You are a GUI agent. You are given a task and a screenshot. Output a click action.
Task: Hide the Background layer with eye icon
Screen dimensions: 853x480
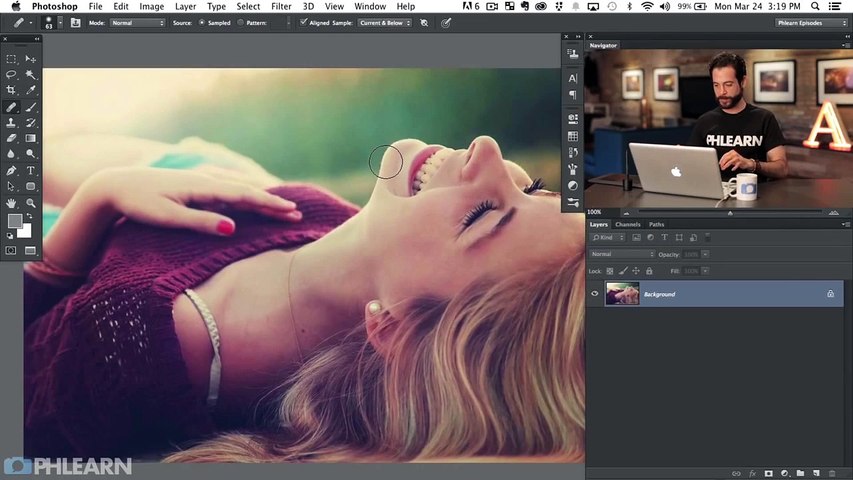pyautogui.click(x=595, y=294)
